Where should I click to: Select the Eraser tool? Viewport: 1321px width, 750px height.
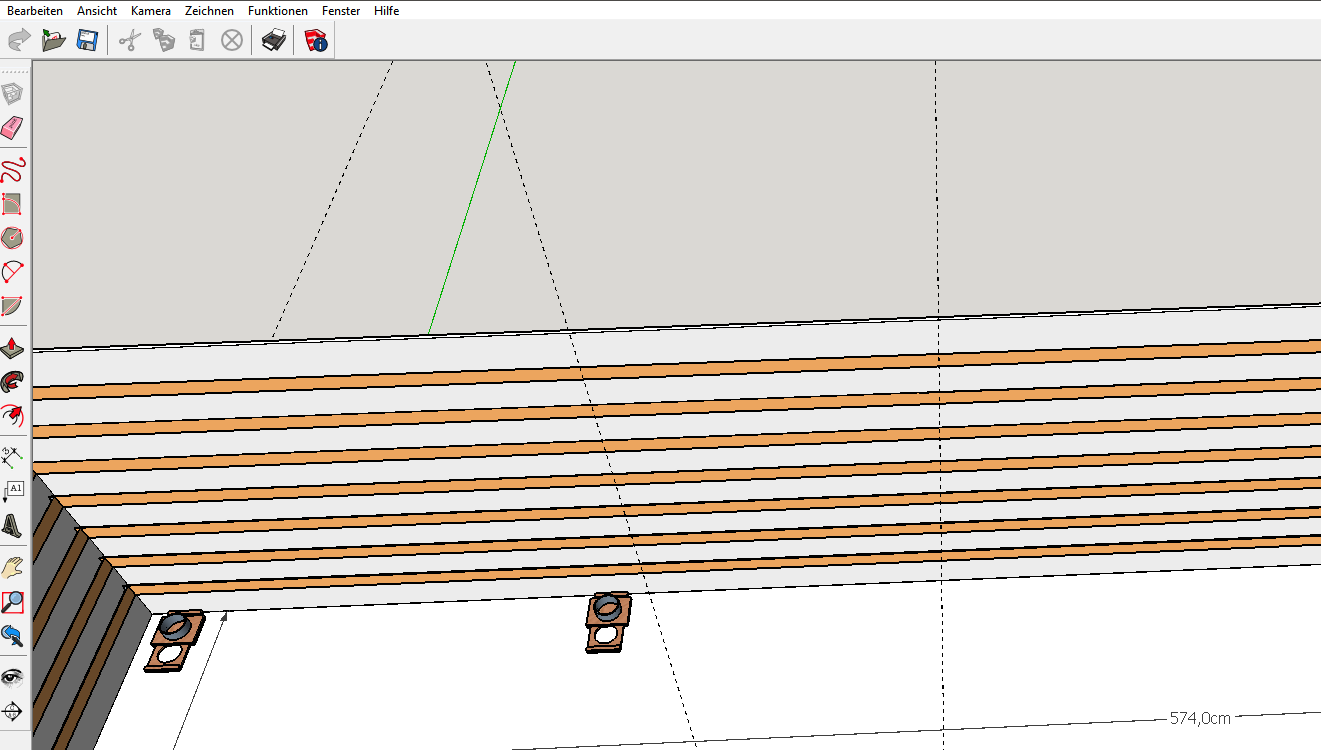pos(12,128)
